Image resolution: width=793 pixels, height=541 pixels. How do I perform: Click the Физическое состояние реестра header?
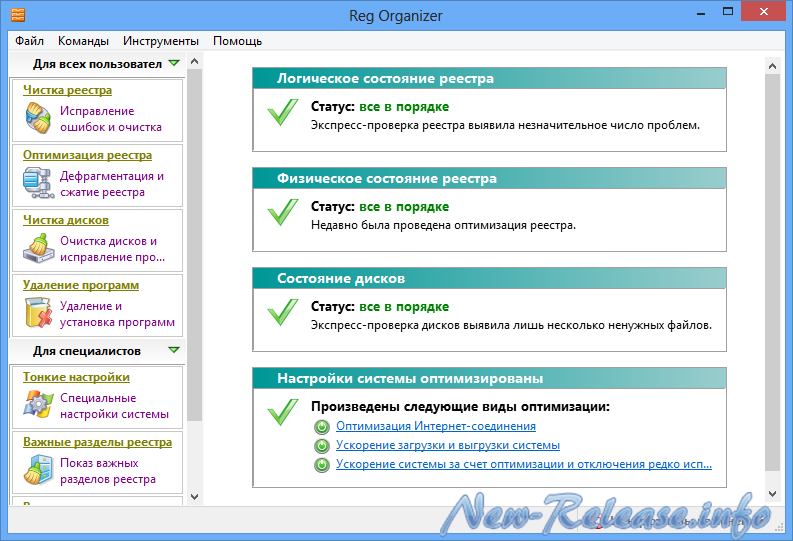tap(490, 178)
